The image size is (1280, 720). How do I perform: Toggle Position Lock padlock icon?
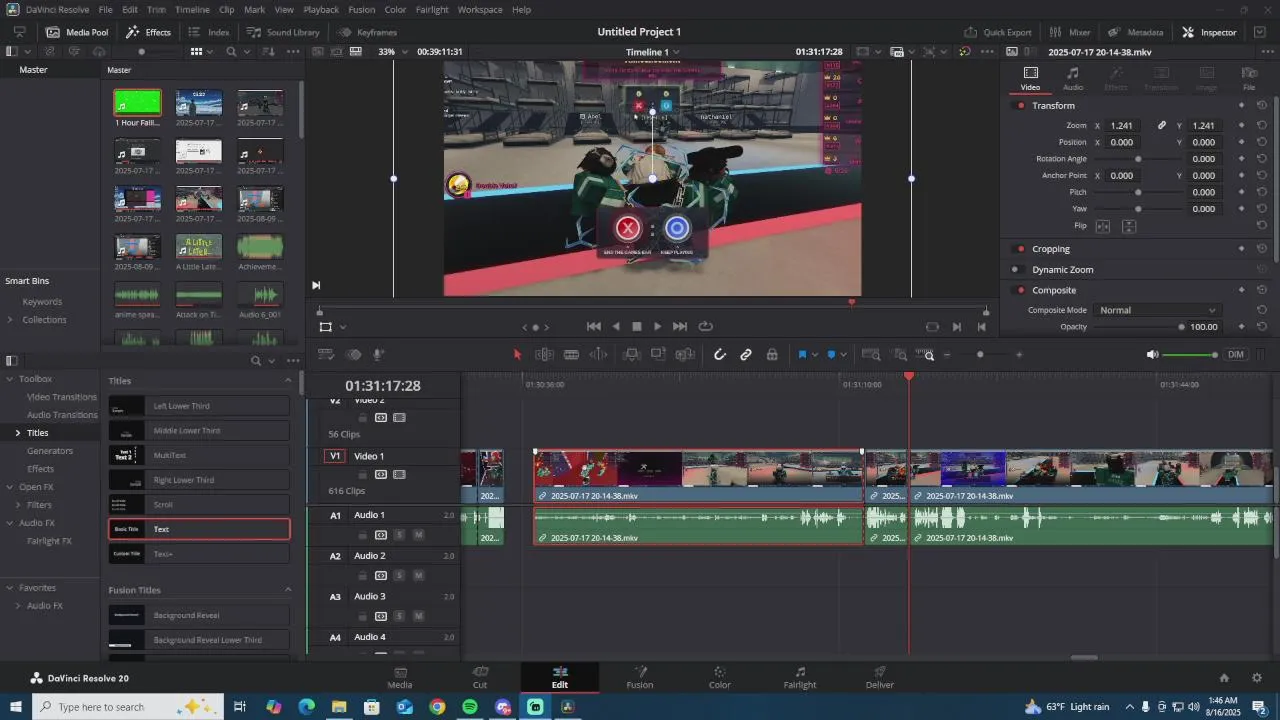coord(772,354)
